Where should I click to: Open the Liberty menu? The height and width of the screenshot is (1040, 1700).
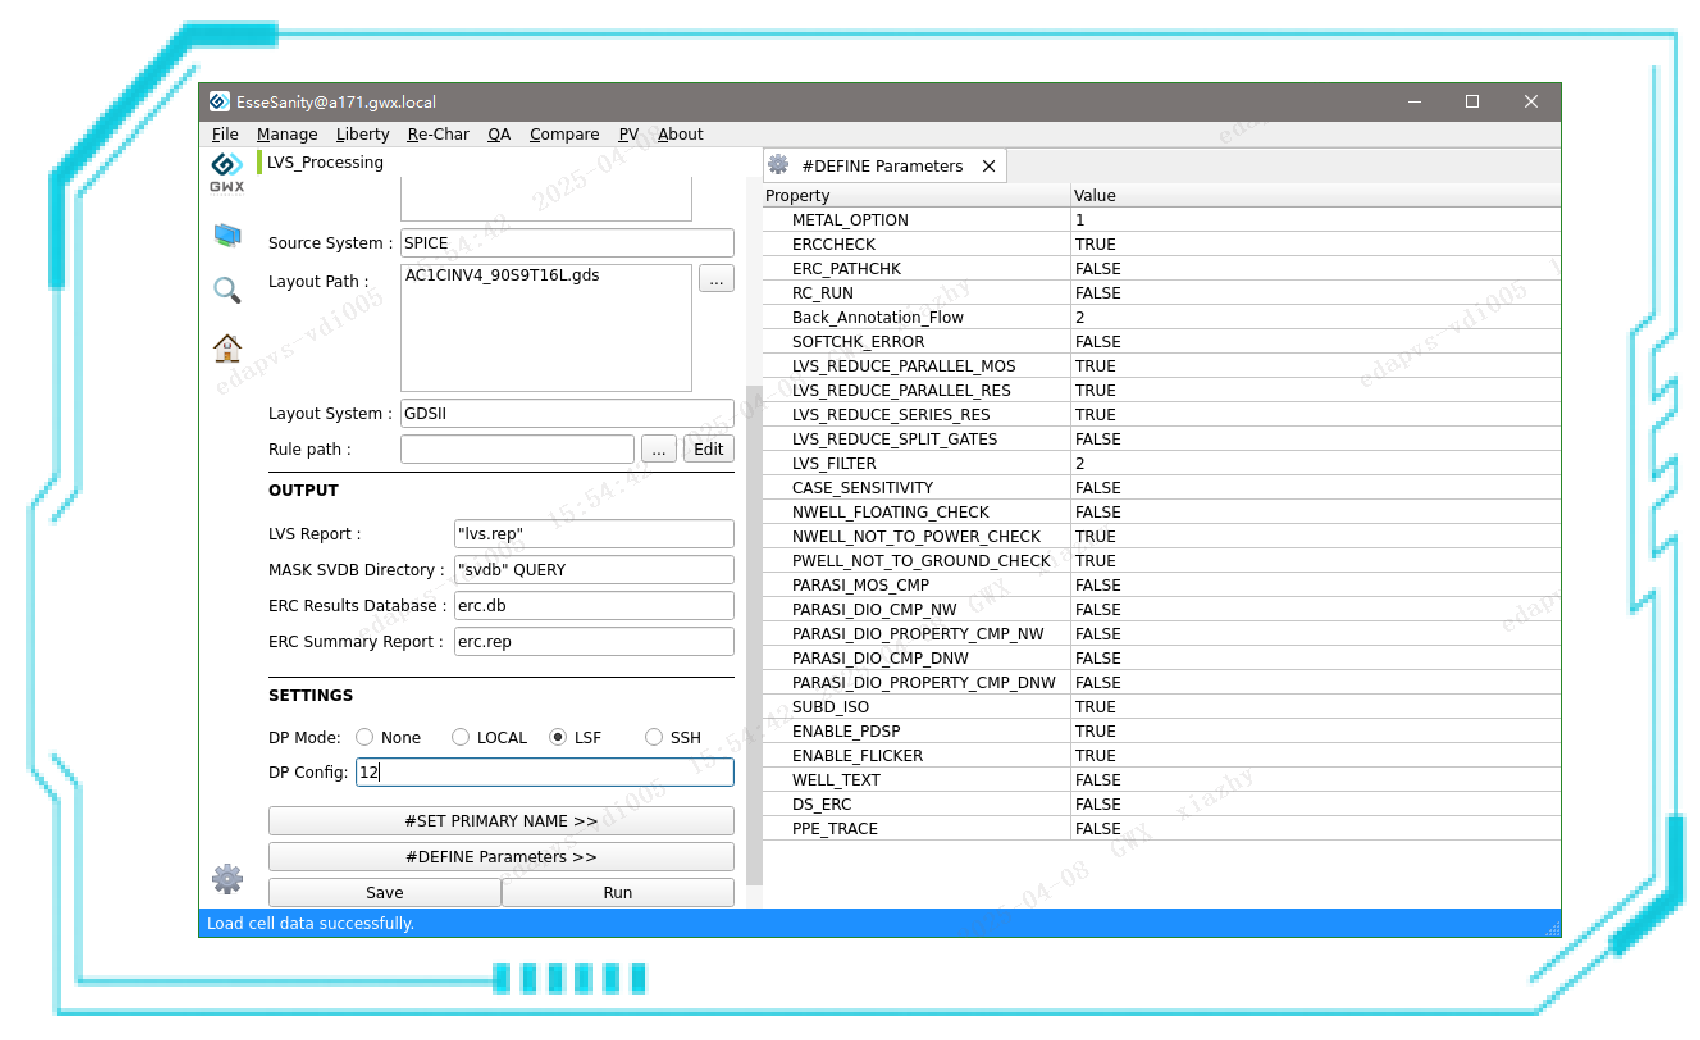(362, 134)
